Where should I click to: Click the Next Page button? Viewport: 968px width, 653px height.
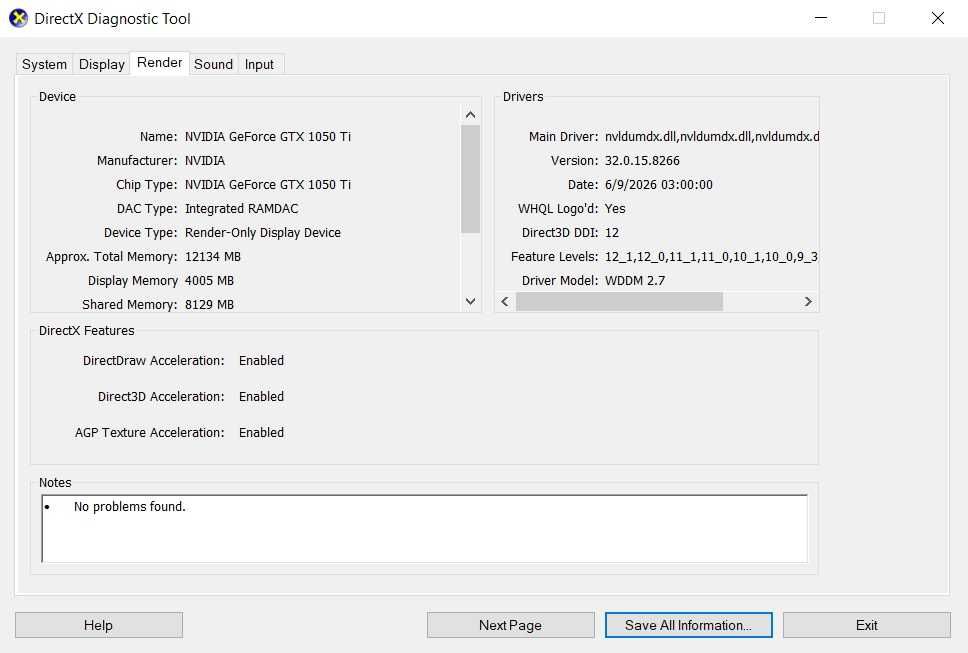click(511, 625)
